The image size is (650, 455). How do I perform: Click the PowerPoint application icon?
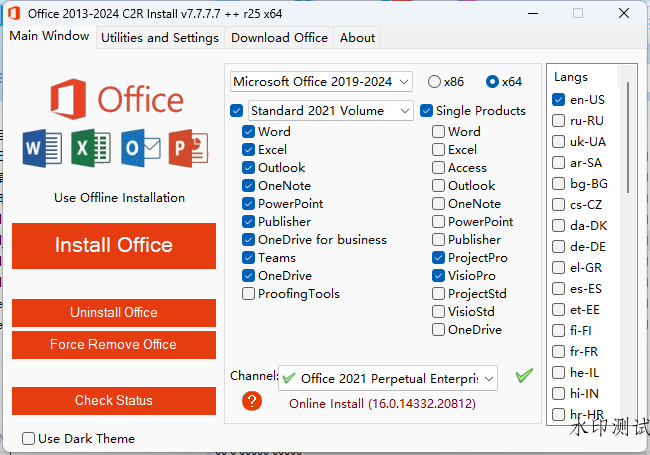189,148
